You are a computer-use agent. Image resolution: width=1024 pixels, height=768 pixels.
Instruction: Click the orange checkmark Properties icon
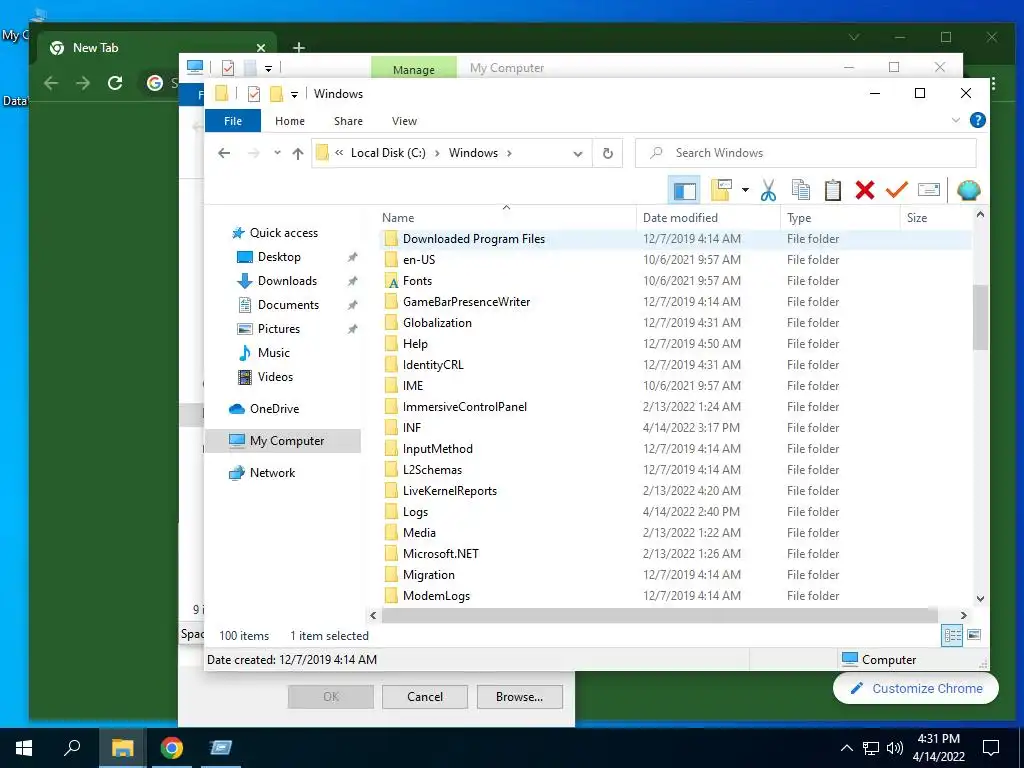(x=897, y=190)
